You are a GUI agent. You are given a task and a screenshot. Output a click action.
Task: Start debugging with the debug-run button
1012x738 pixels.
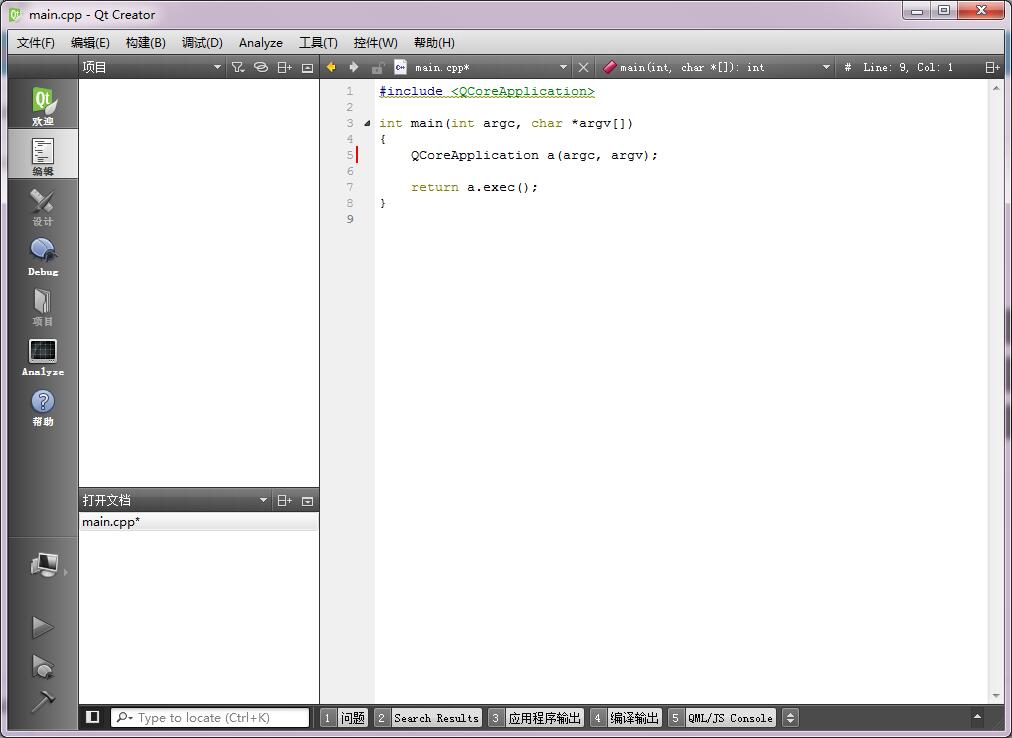pyautogui.click(x=43, y=666)
